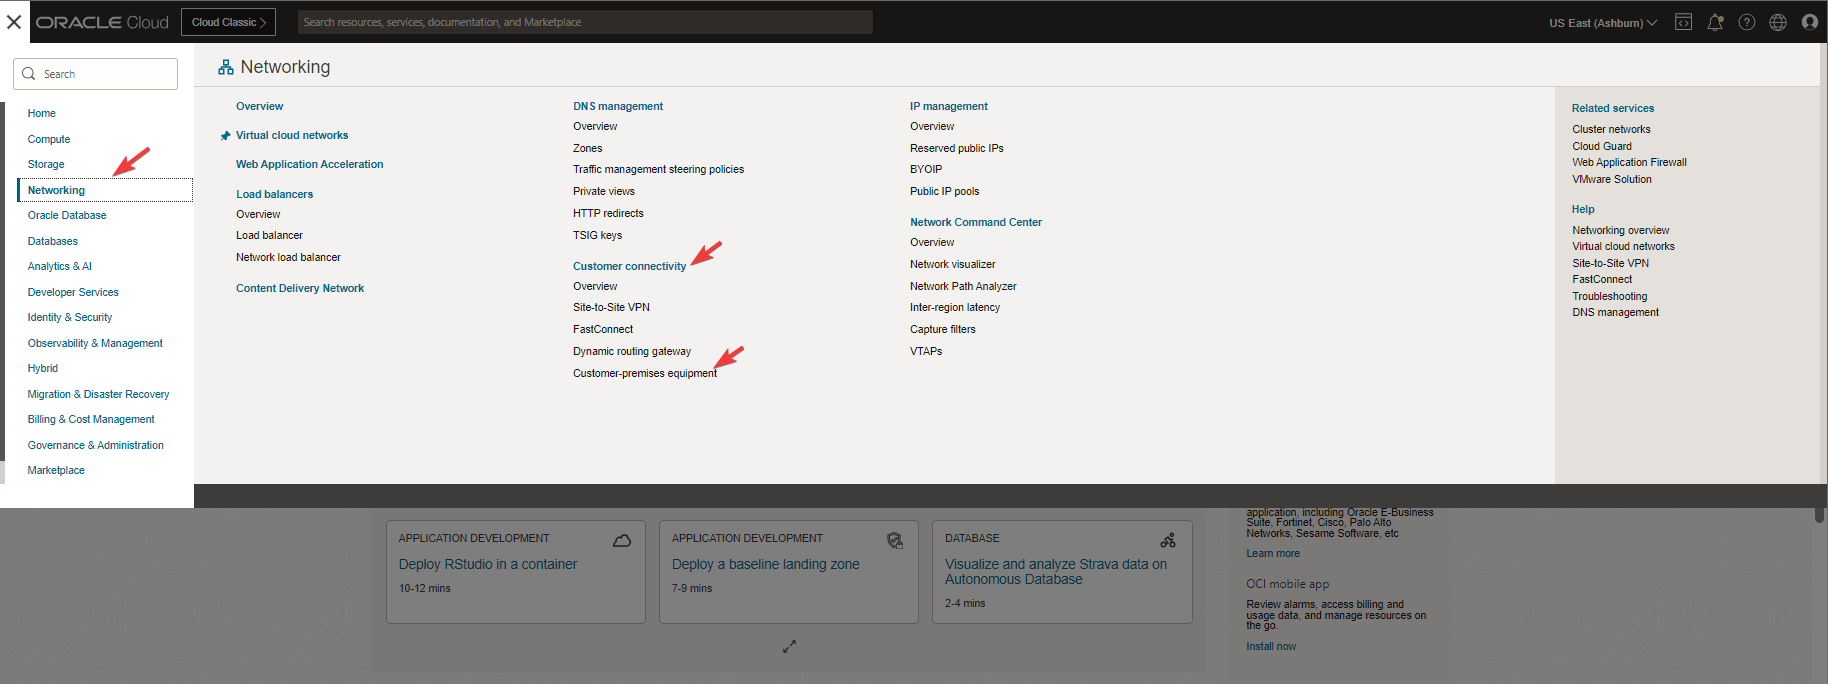Close the navigation menu with the X icon

tap(14, 22)
